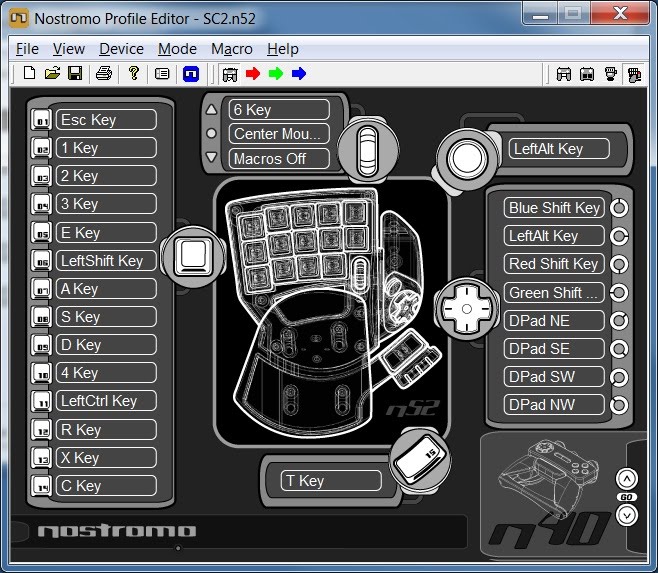Screen dimensions: 658x573
Task: Click the 4 Key assignment
Action: pyautogui.click(x=106, y=373)
